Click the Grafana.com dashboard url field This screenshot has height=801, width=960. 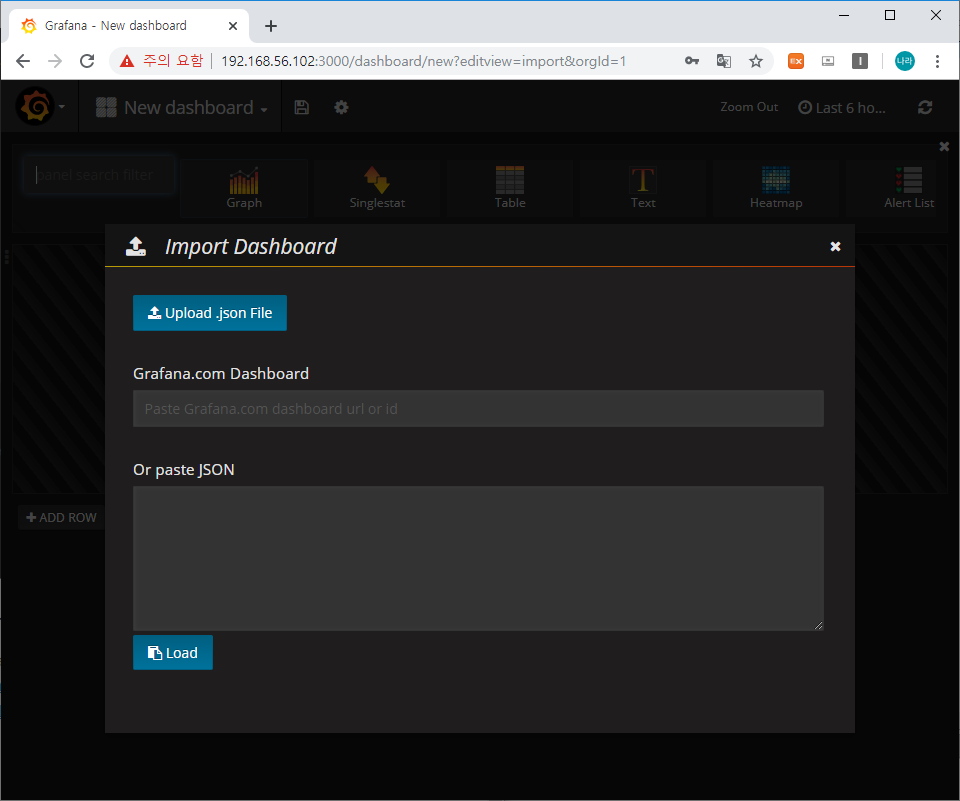click(478, 408)
